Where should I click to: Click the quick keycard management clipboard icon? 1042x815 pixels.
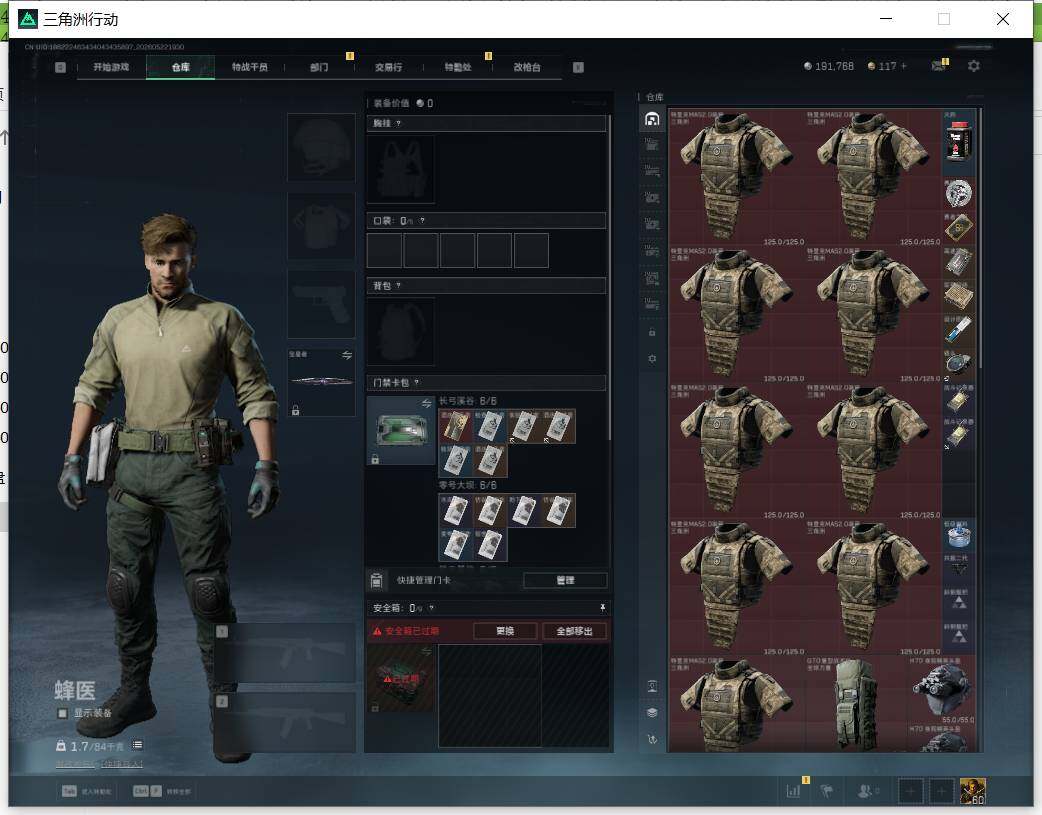(x=376, y=580)
